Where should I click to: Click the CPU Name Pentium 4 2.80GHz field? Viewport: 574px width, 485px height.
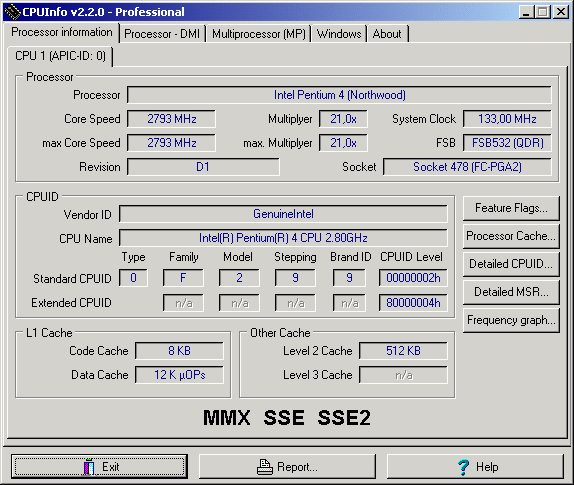[x=283, y=238]
